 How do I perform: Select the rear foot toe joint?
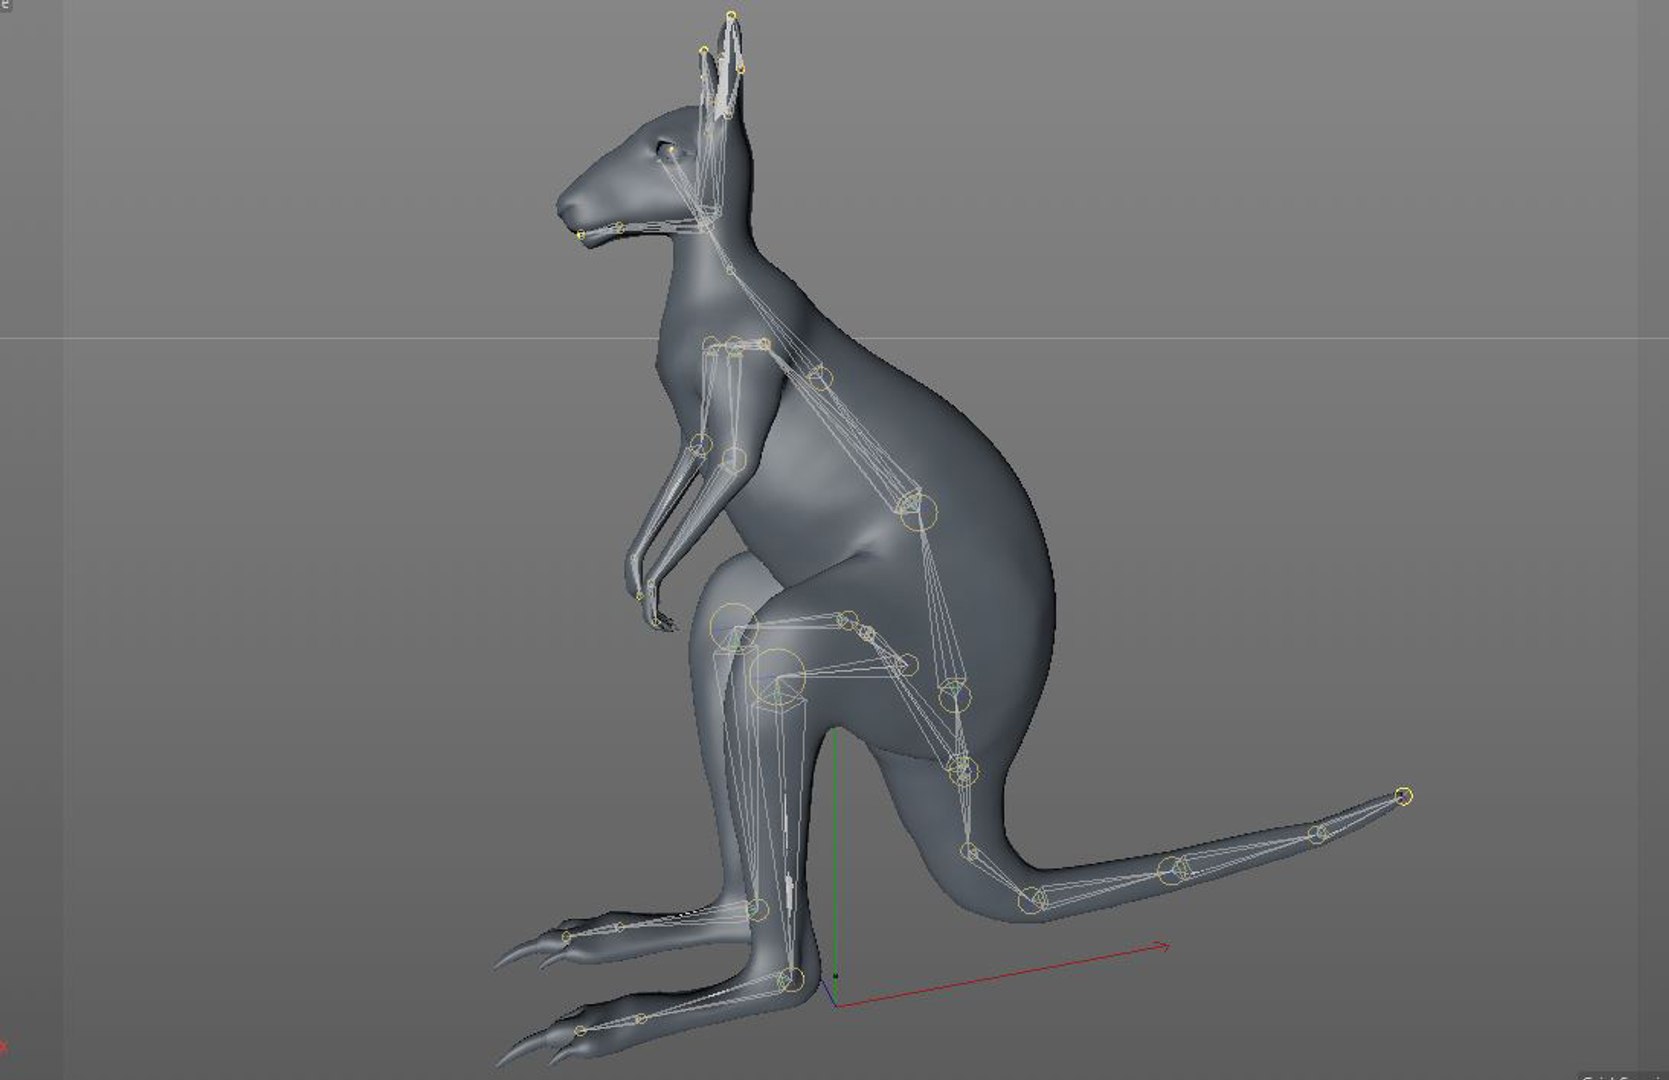pos(566,937)
